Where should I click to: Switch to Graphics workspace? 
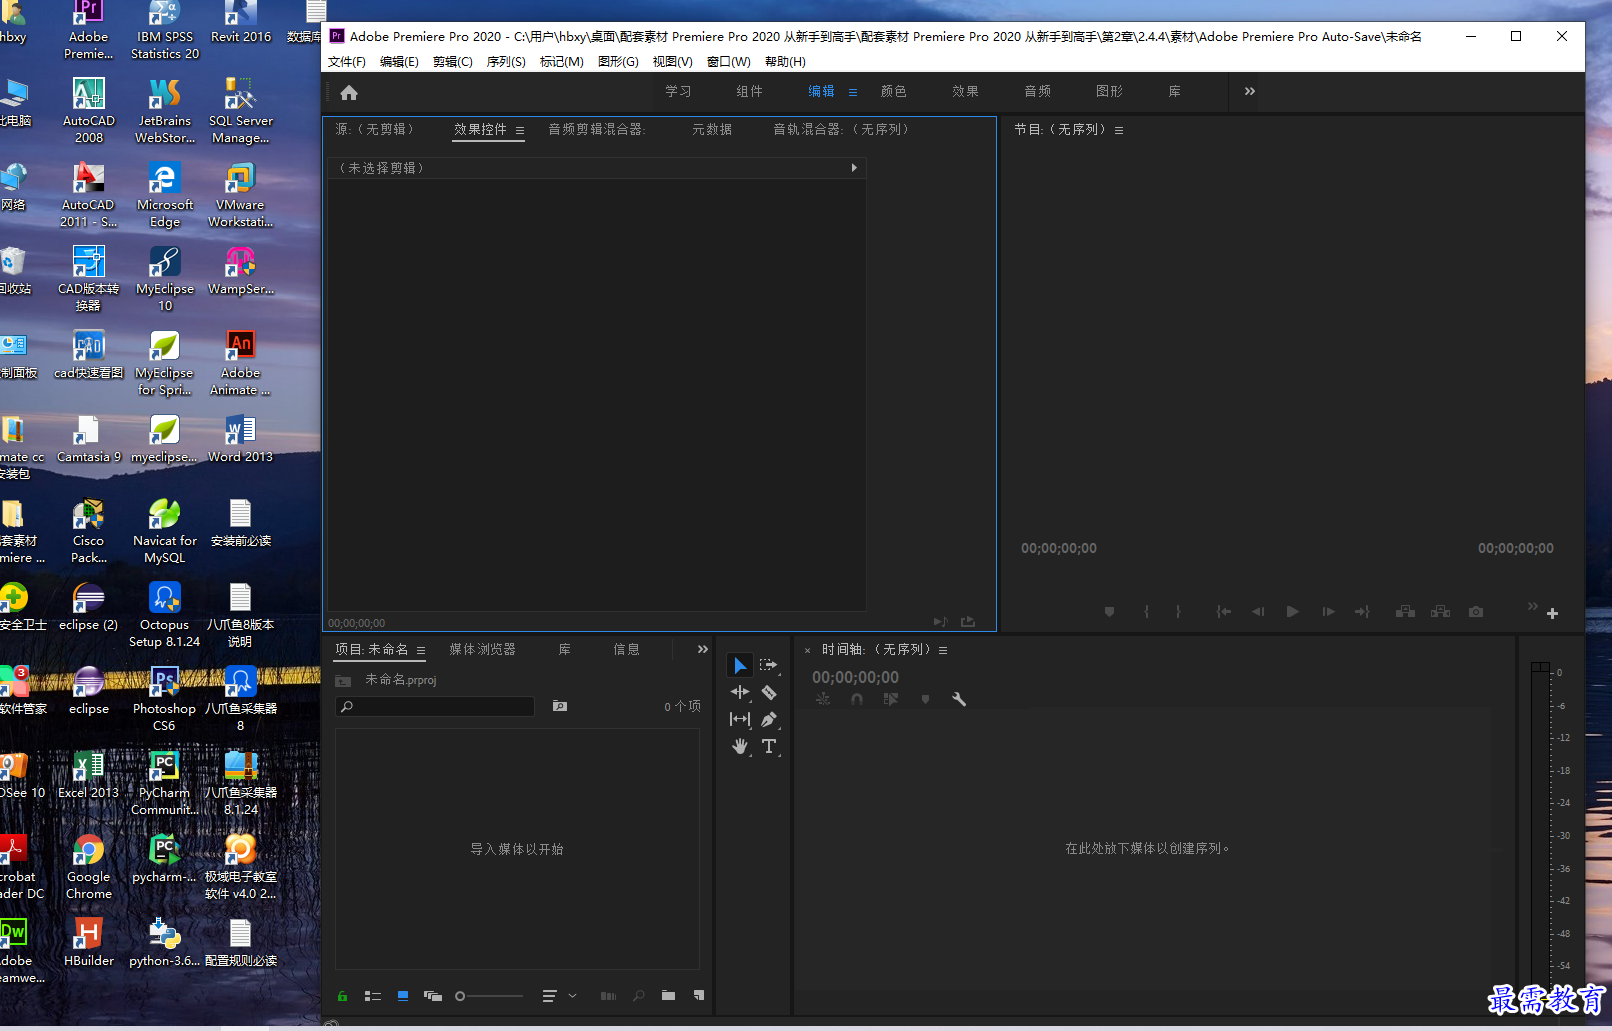(x=1110, y=91)
